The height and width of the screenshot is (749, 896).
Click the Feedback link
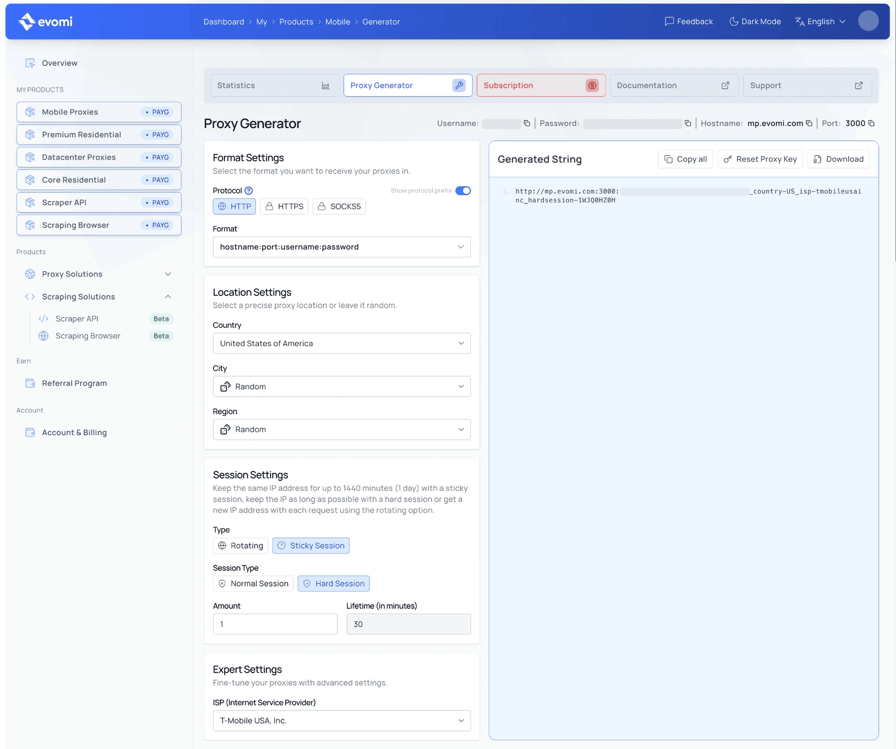[x=689, y=22]
